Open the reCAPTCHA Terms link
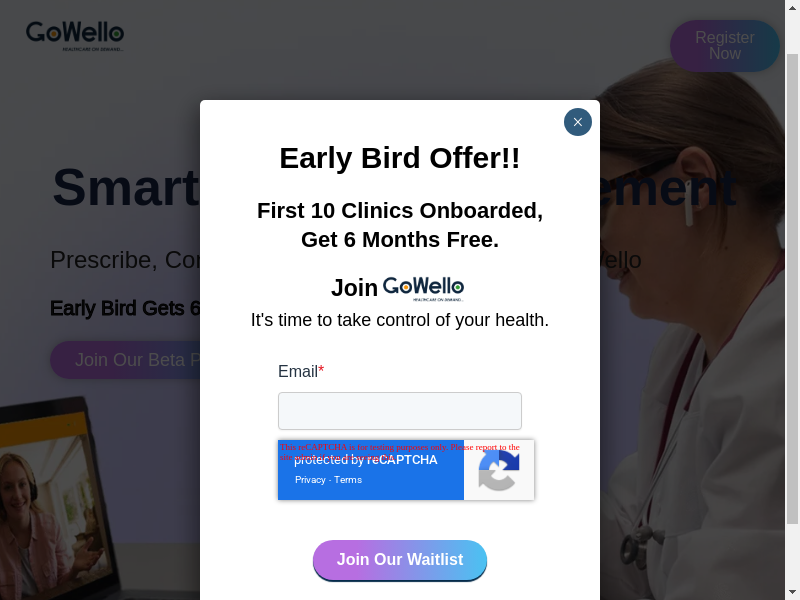The width and height of the screenshot is (800, 600). click(x=348, y=480)
